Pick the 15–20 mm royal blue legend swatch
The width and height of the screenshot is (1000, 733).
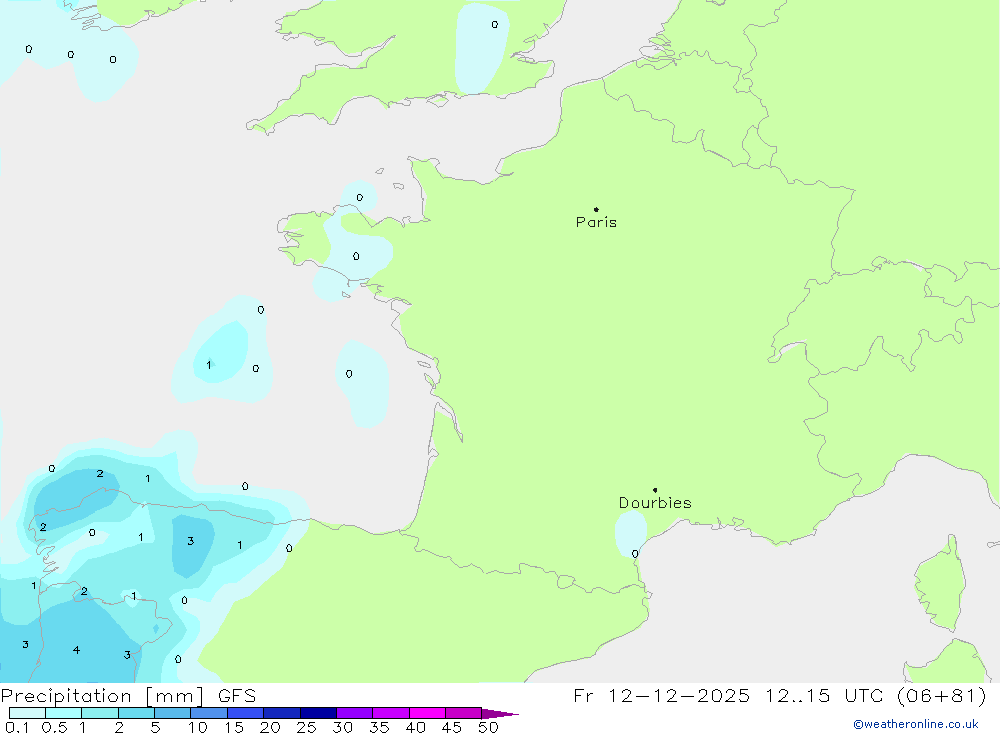245,713
